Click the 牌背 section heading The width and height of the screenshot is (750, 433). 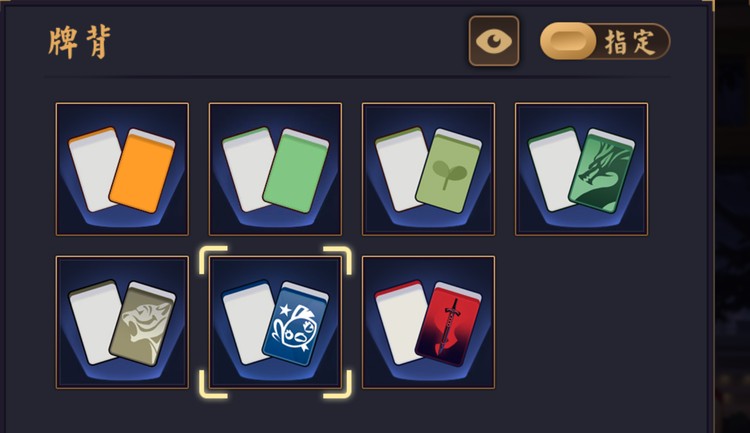79,42
